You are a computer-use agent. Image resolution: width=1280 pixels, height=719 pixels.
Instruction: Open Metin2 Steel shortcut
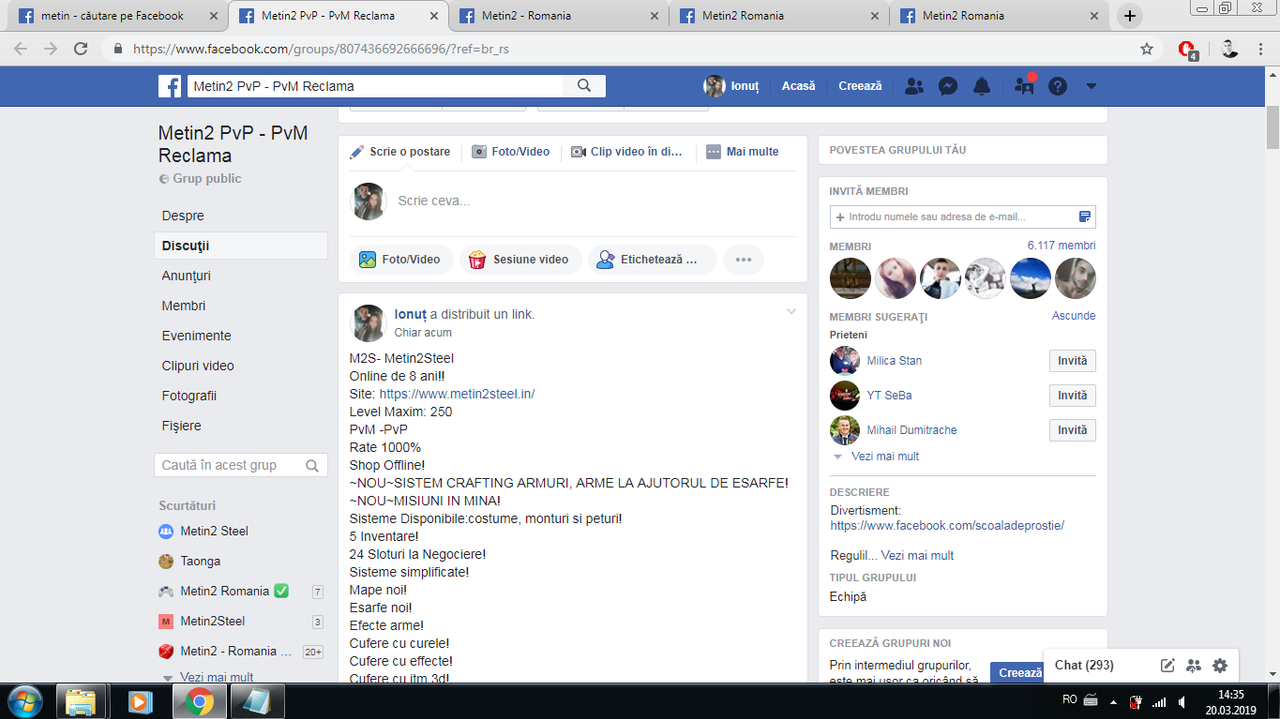(x=214, y=531)
